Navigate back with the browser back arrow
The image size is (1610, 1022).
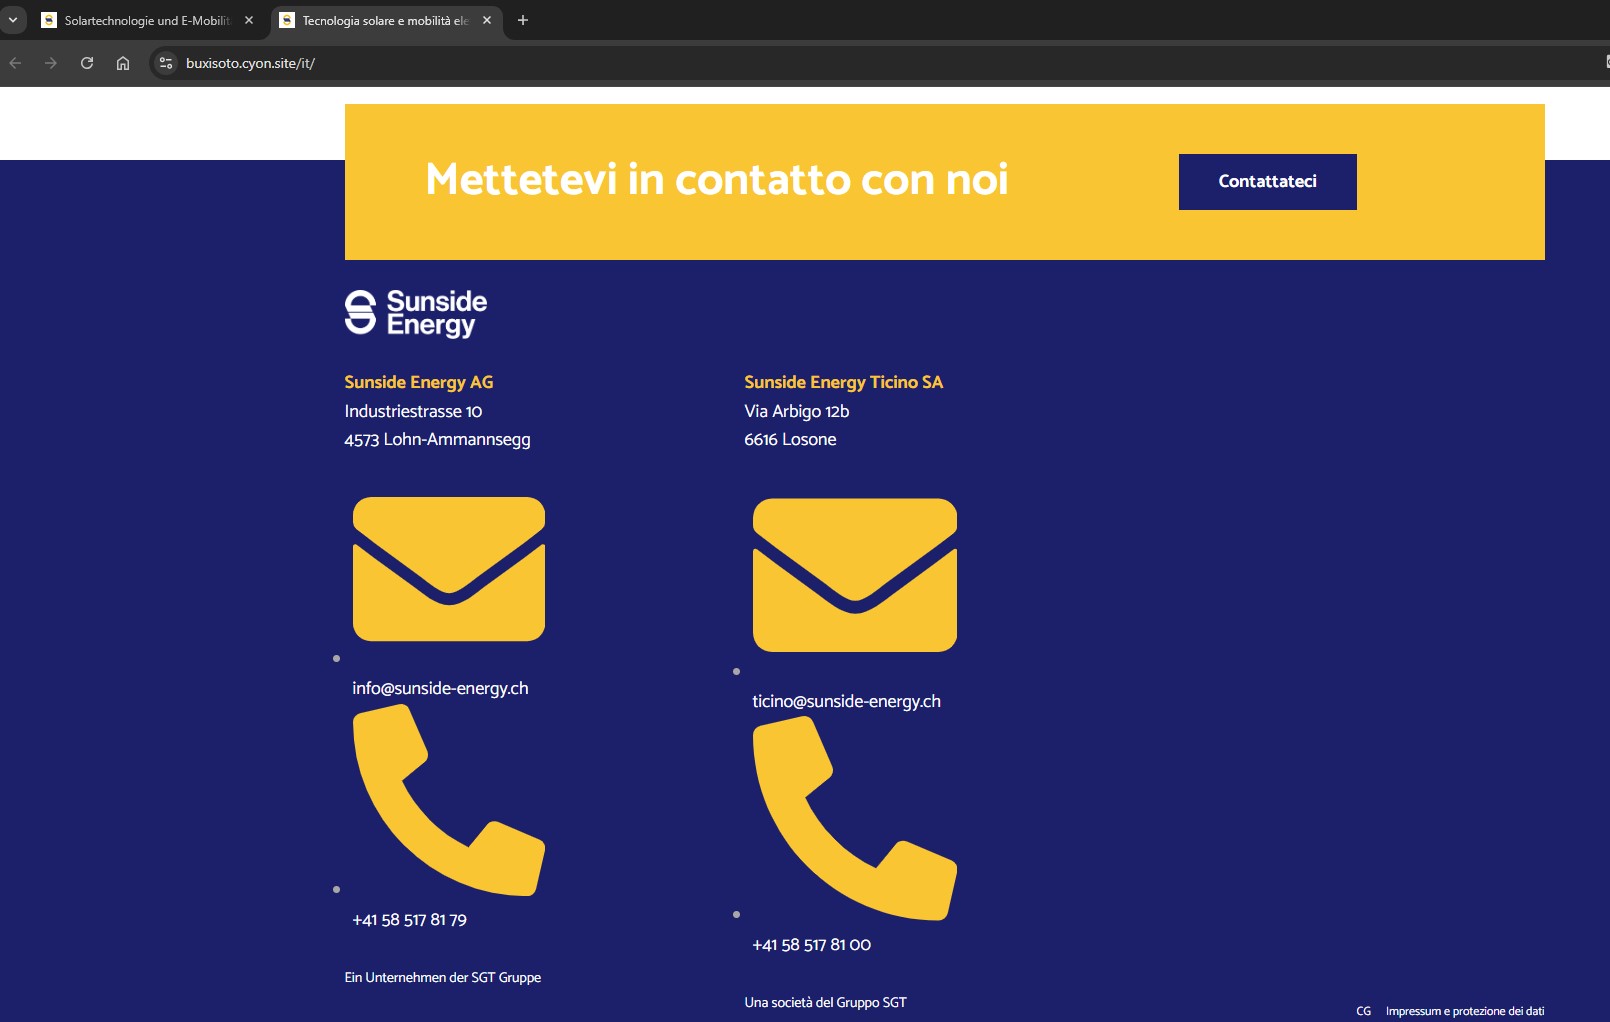15,63
